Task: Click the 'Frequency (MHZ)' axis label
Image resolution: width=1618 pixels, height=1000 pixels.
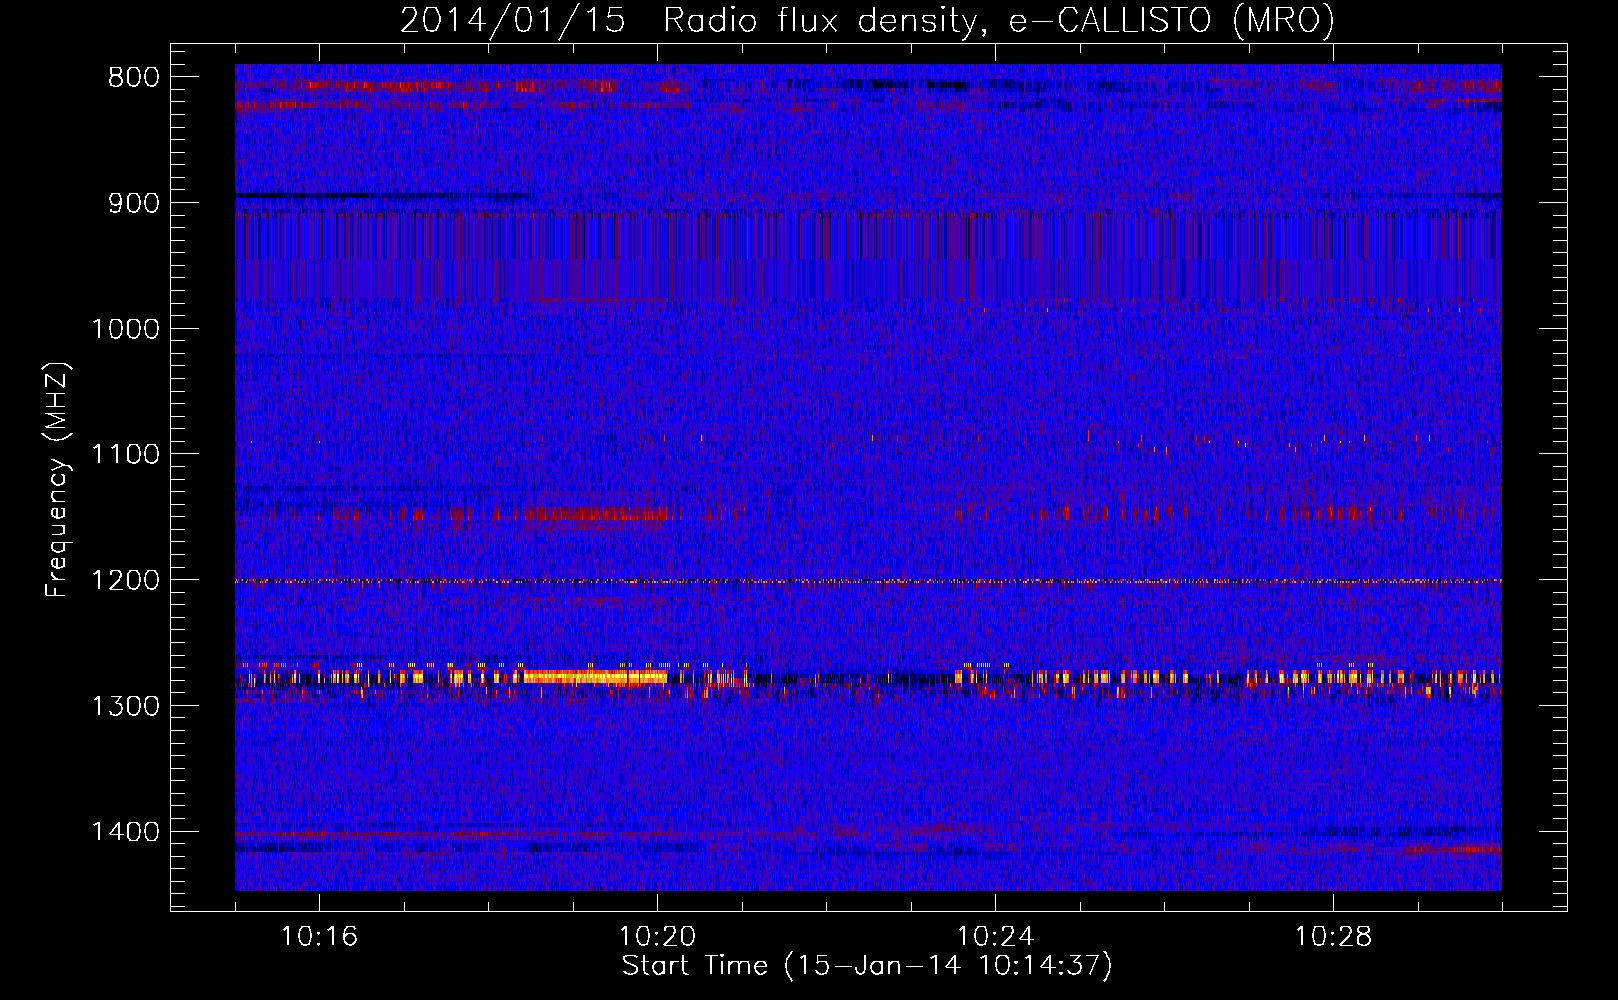Action: (57, 479)
